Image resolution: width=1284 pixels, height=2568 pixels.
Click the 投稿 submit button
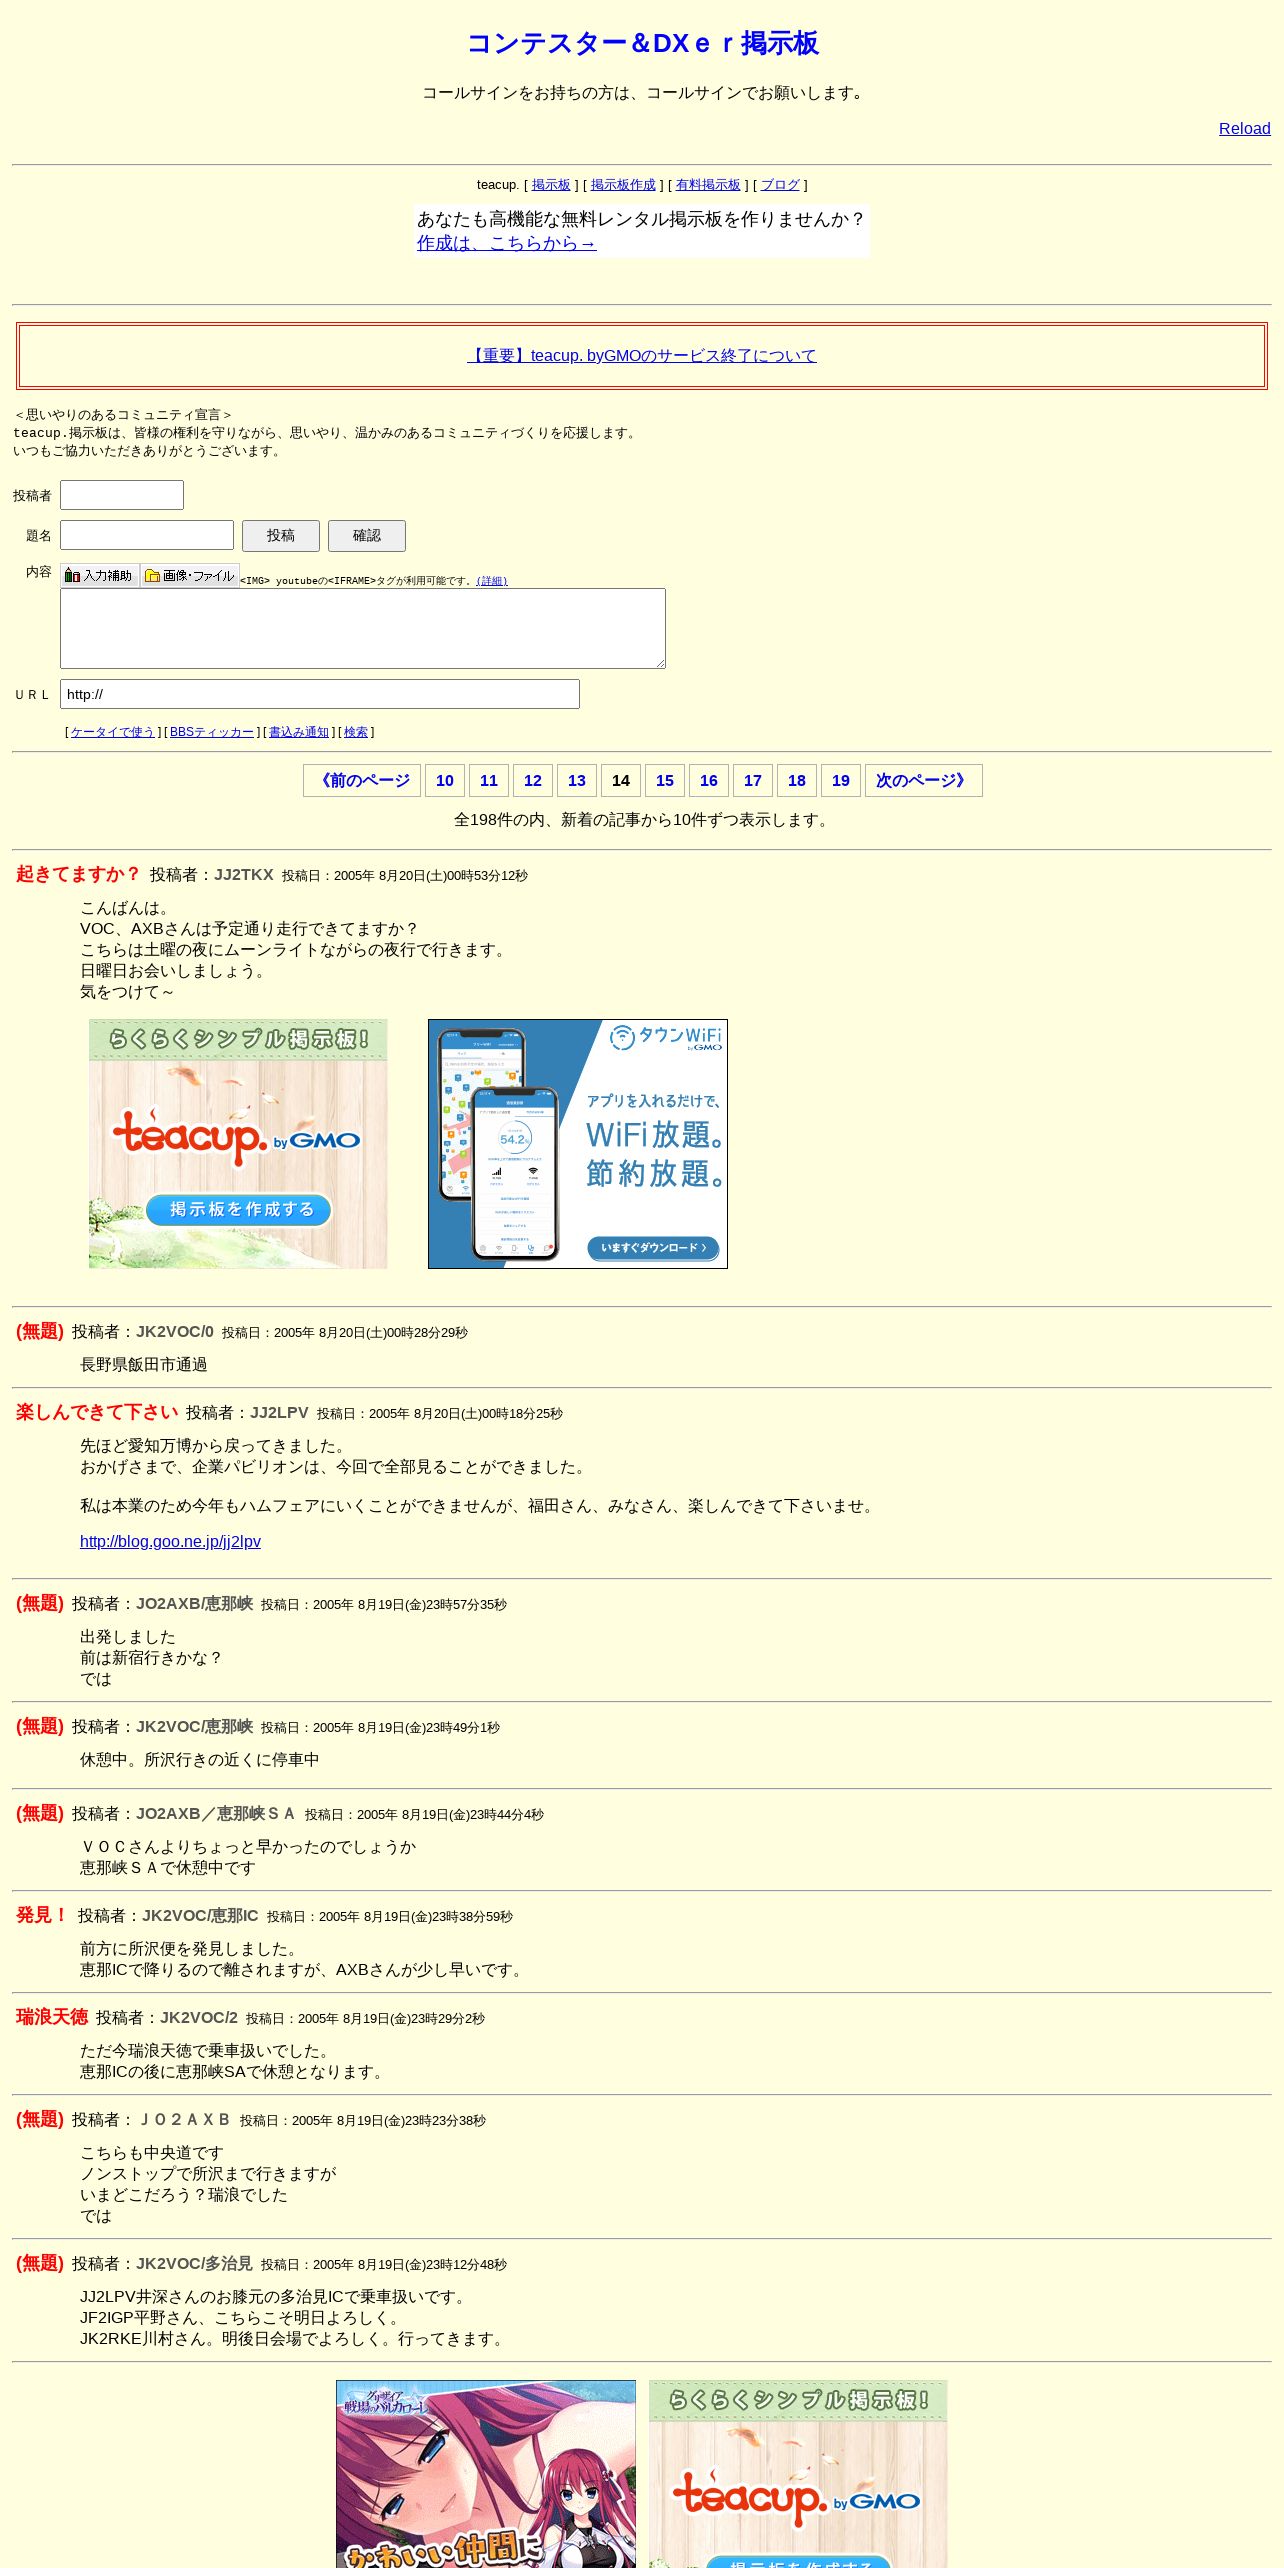281,536
